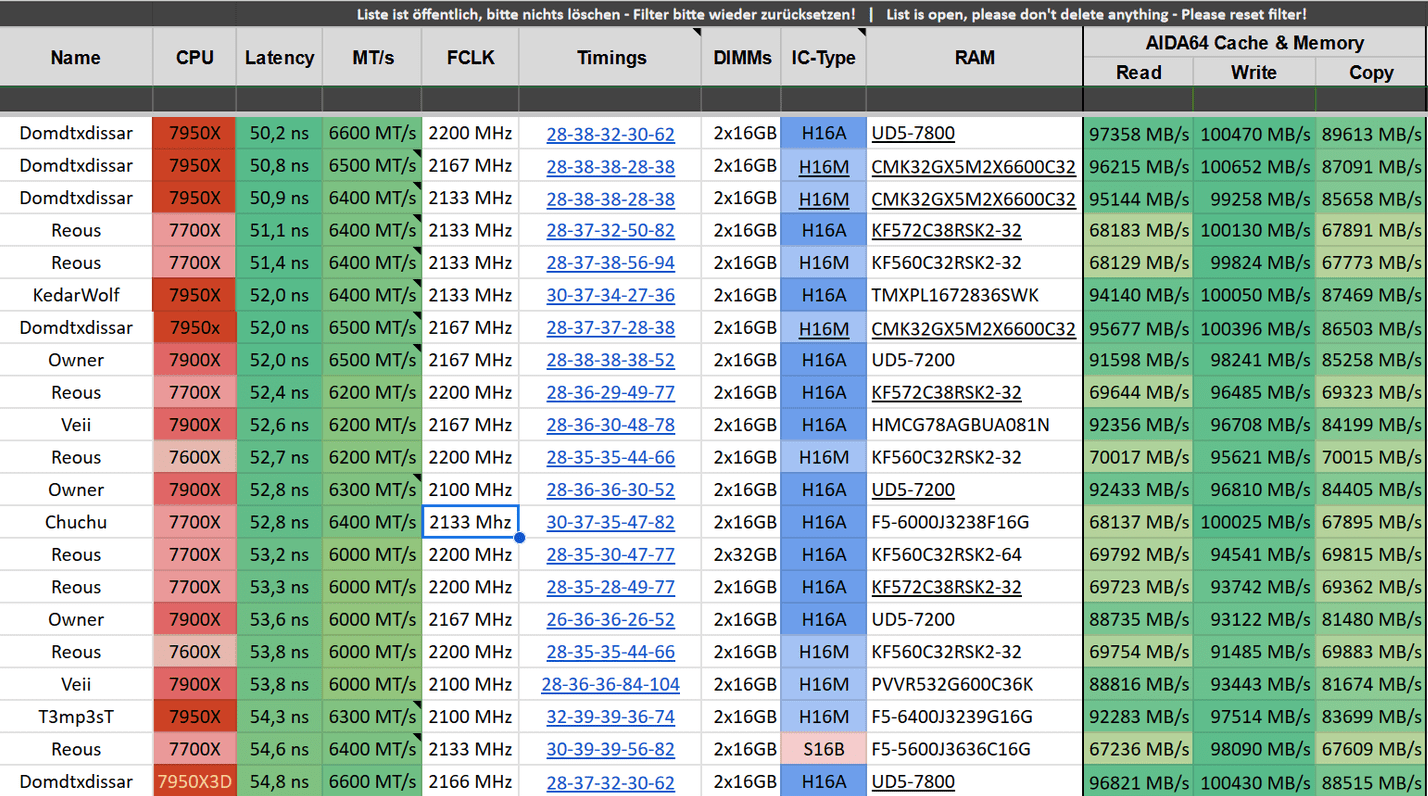1428x796 pixels.
Task: Select the PVVR532G600C36K RAM cell
Action: [974, 684]
